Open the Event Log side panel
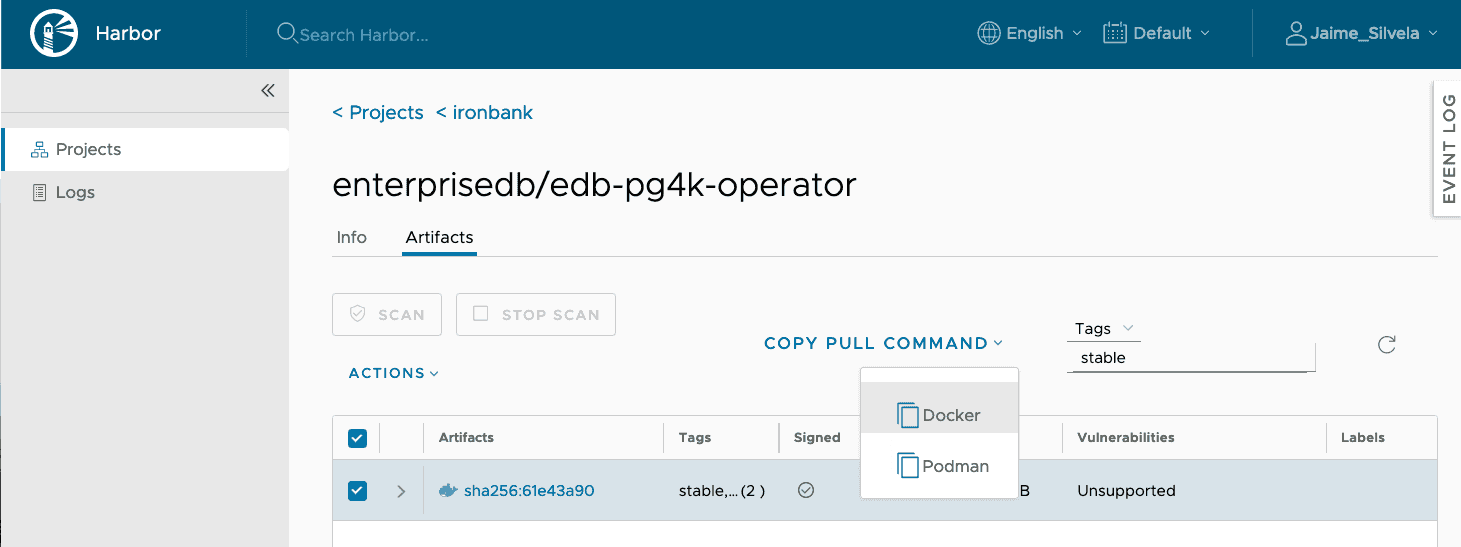This screenshot has width=1461, height=547. (x=1447, y=148)
